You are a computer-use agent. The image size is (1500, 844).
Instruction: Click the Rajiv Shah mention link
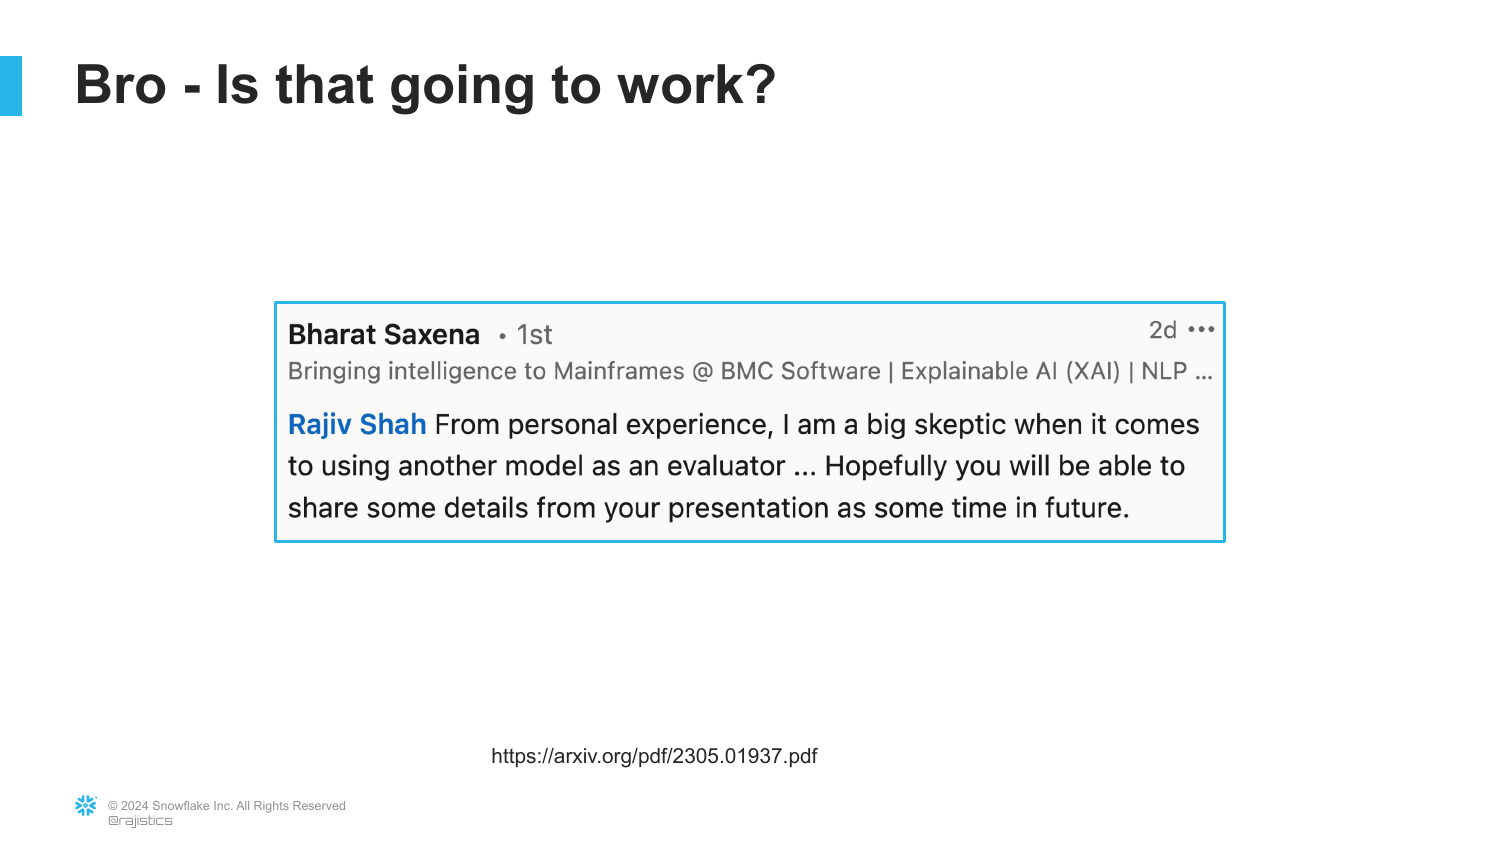[x=357, y=424]
